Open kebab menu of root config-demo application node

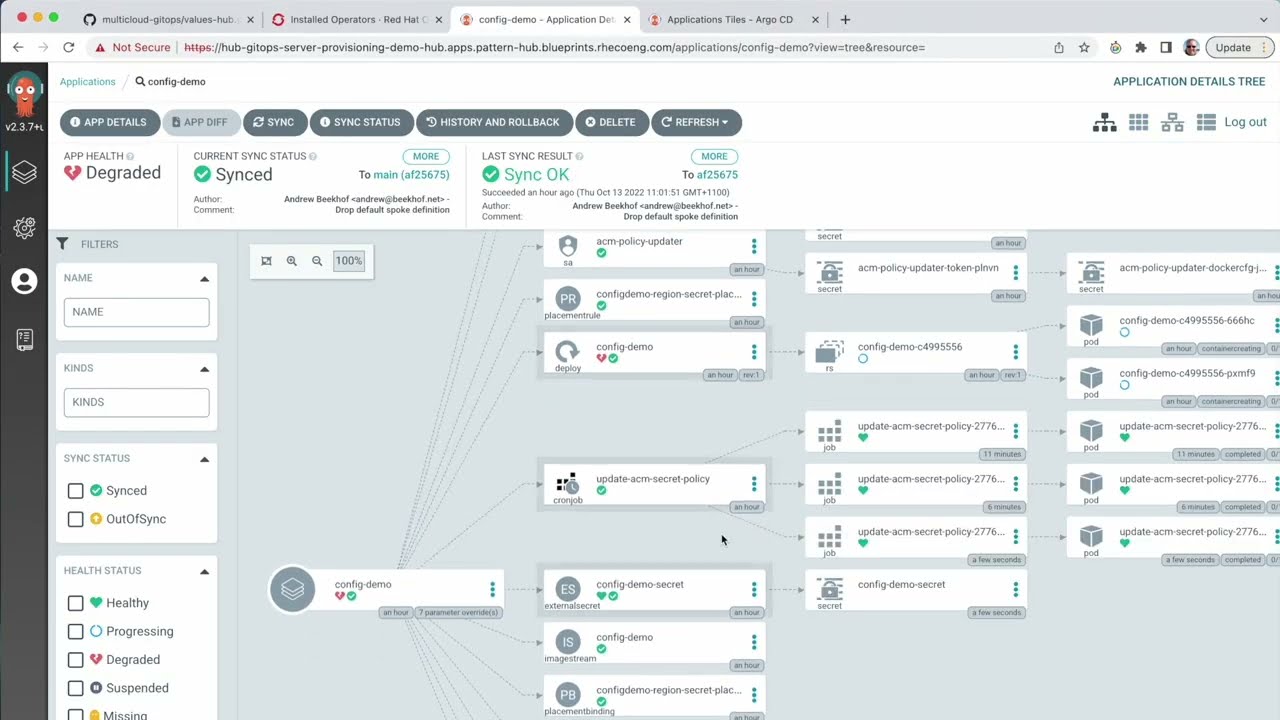click(492, 590)
